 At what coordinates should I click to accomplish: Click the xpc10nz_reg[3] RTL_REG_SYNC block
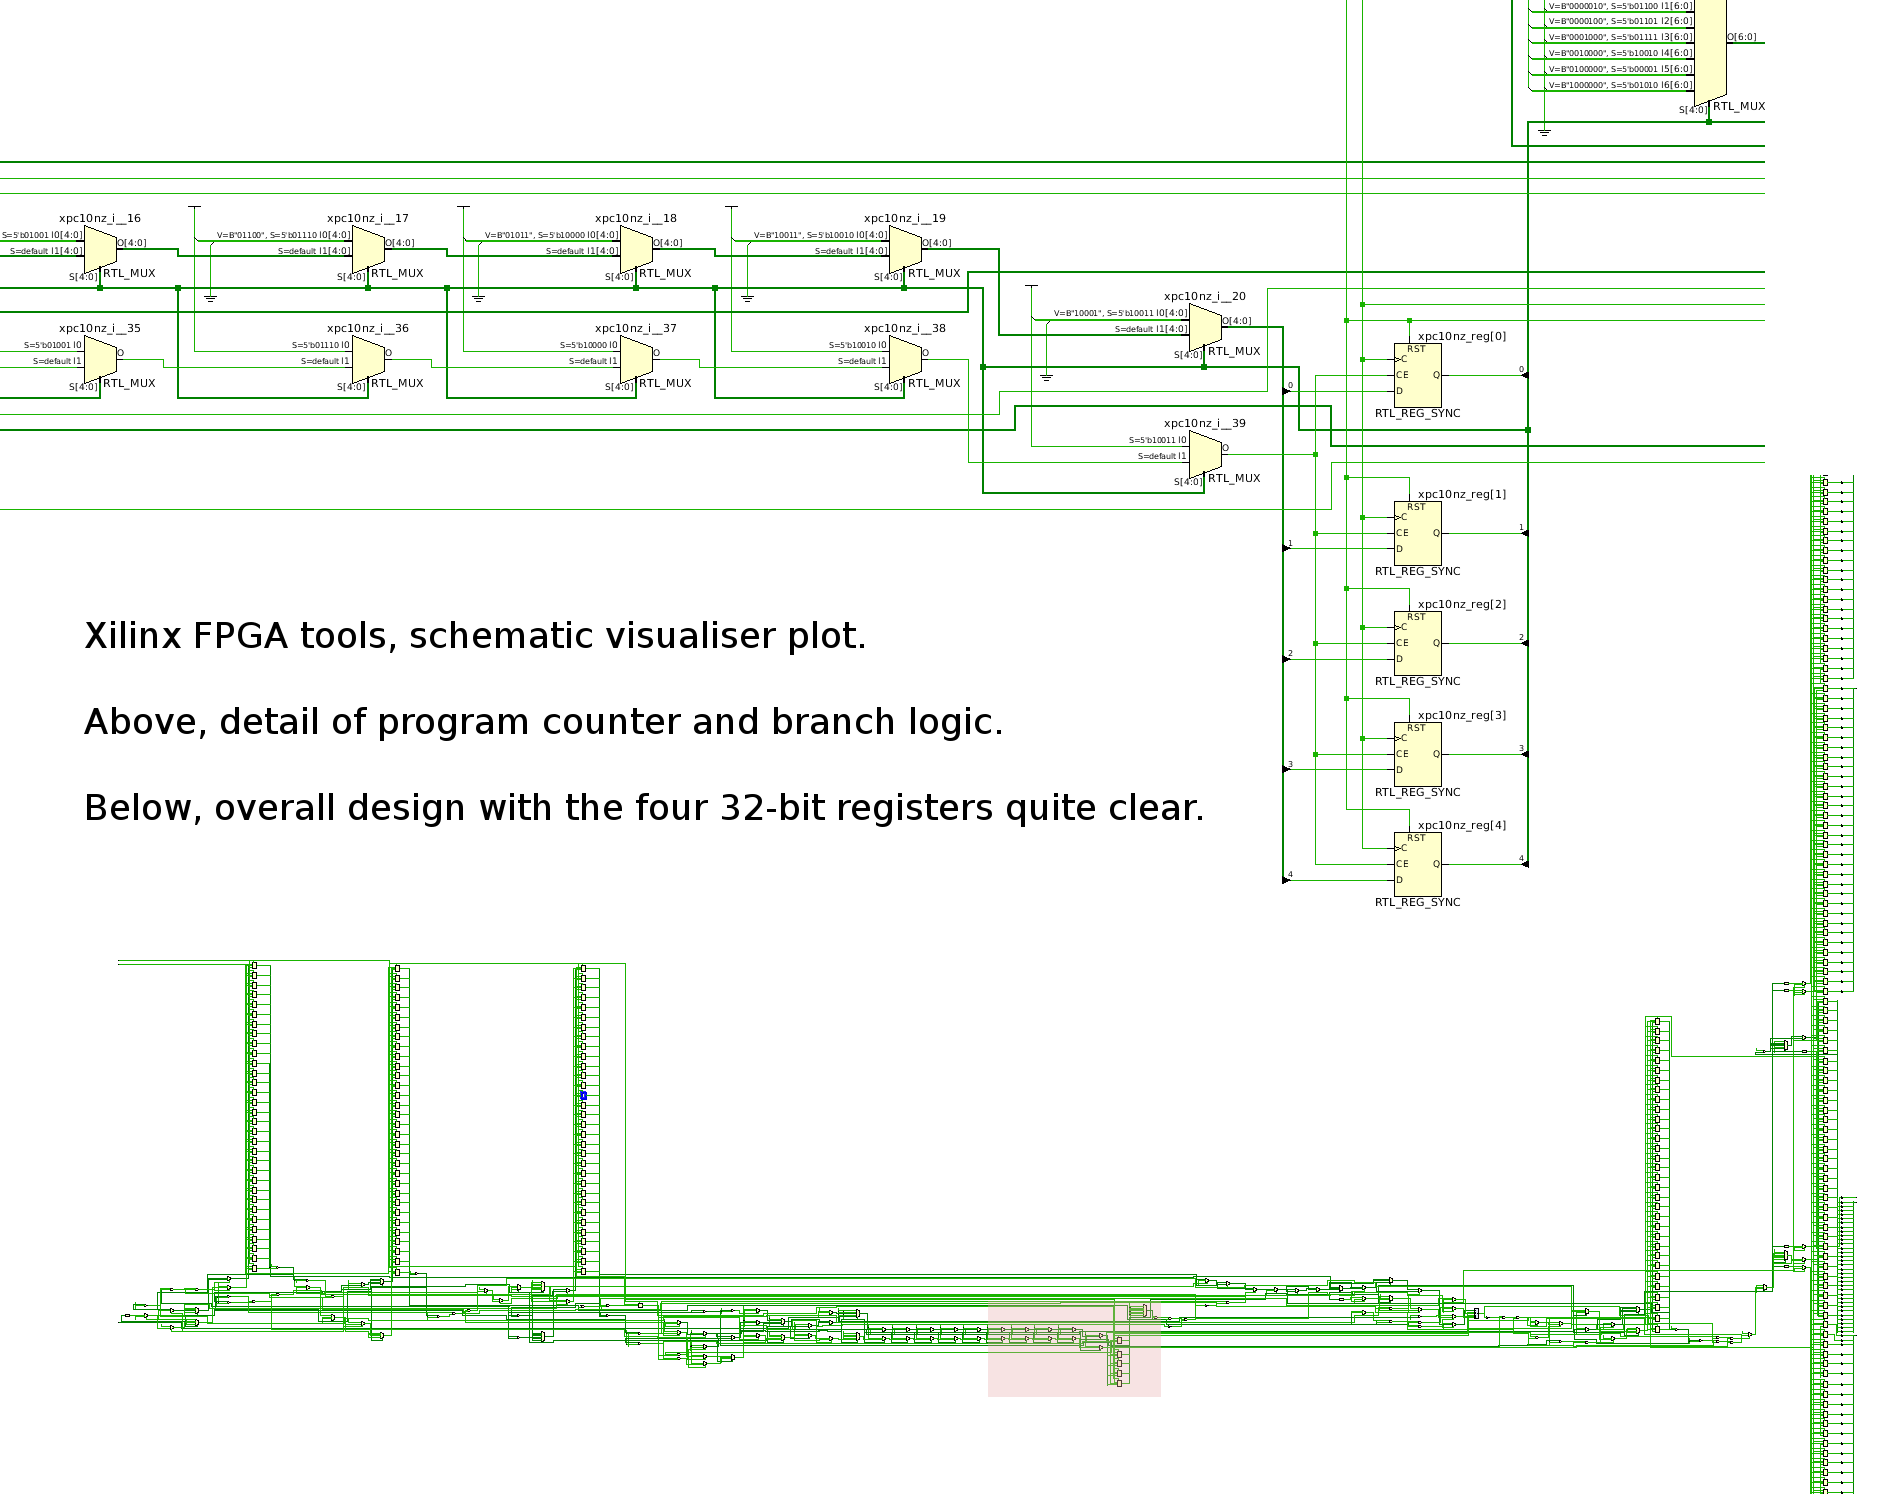[1417, 754]
